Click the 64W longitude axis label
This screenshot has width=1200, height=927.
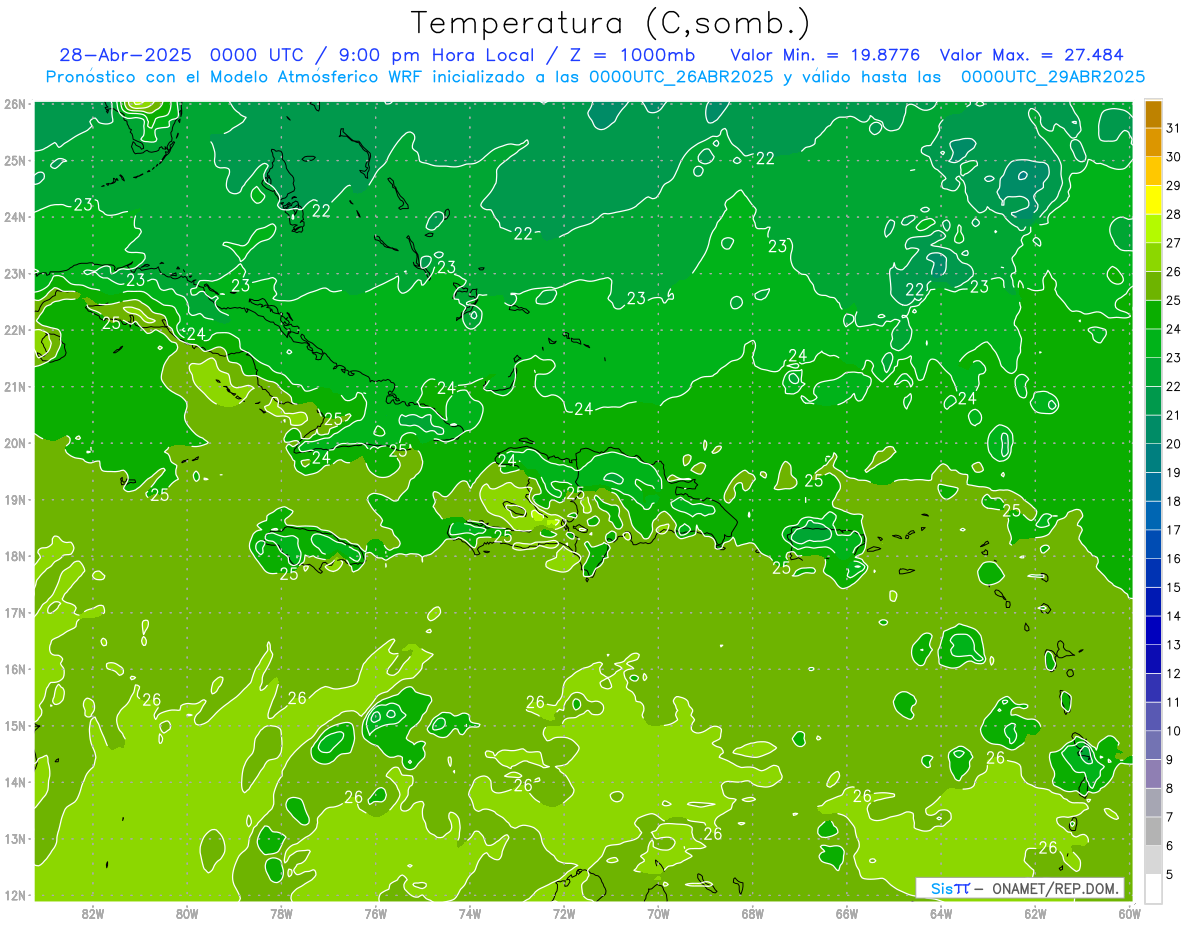[x=941, y=913]
